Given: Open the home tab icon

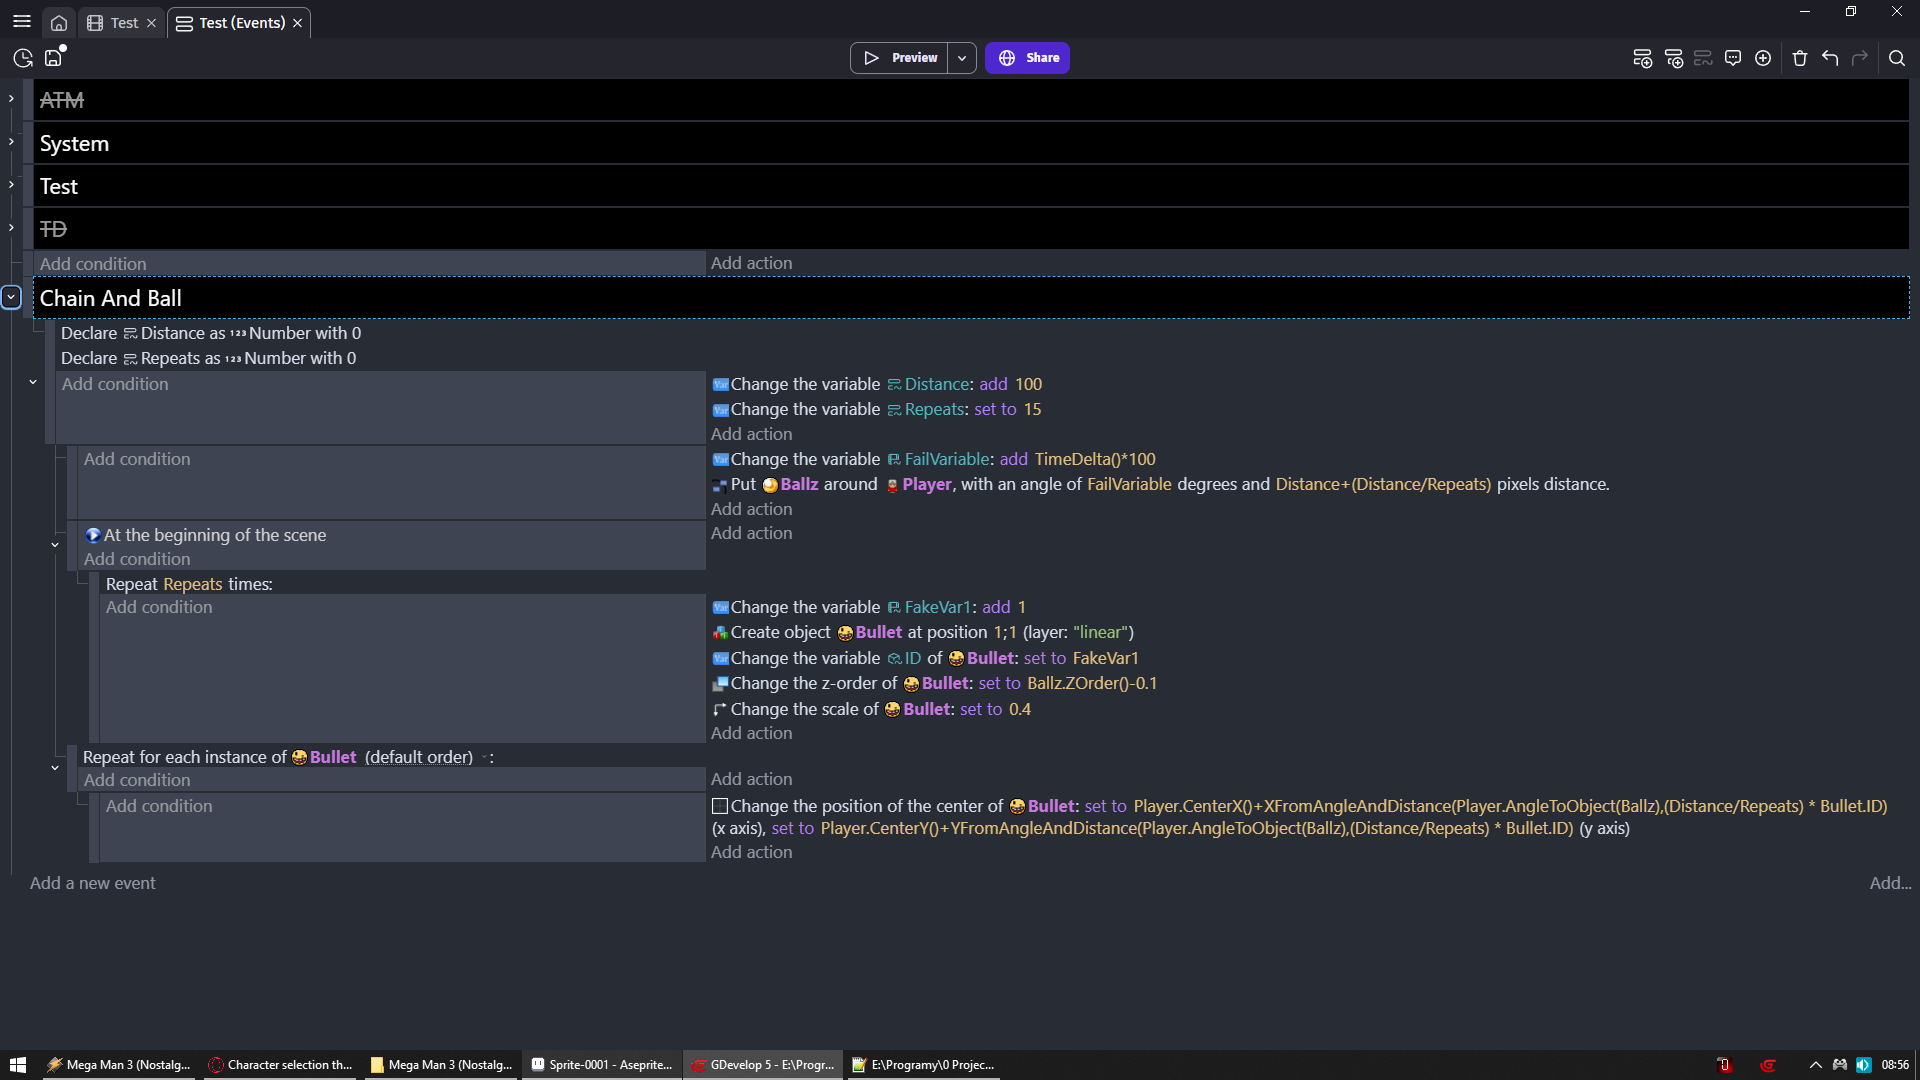Looking at the screenshot, I should point(59,22).
